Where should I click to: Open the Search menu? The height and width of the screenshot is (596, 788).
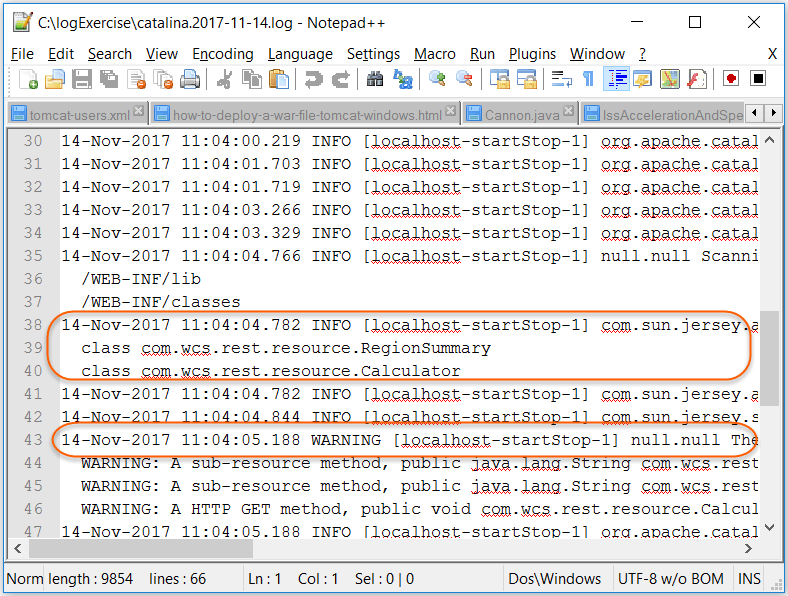click(x=110, y=54)
